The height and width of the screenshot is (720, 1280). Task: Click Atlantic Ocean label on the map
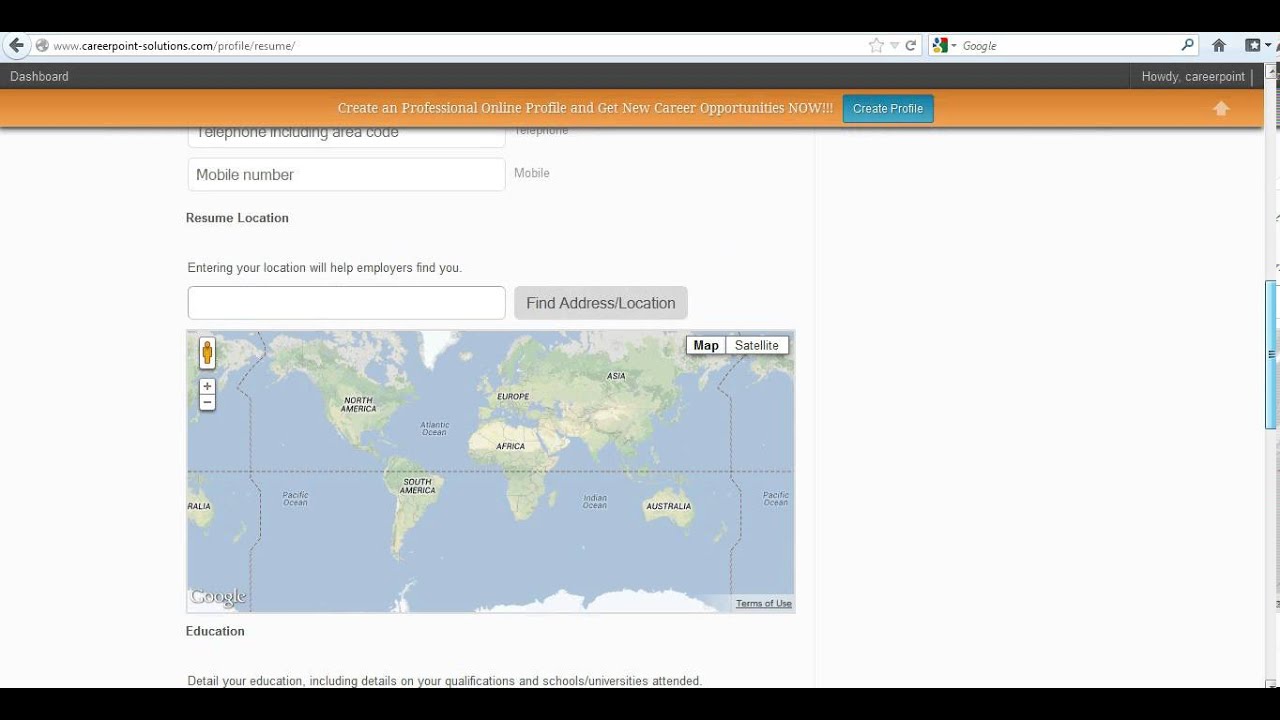(434, 428)
